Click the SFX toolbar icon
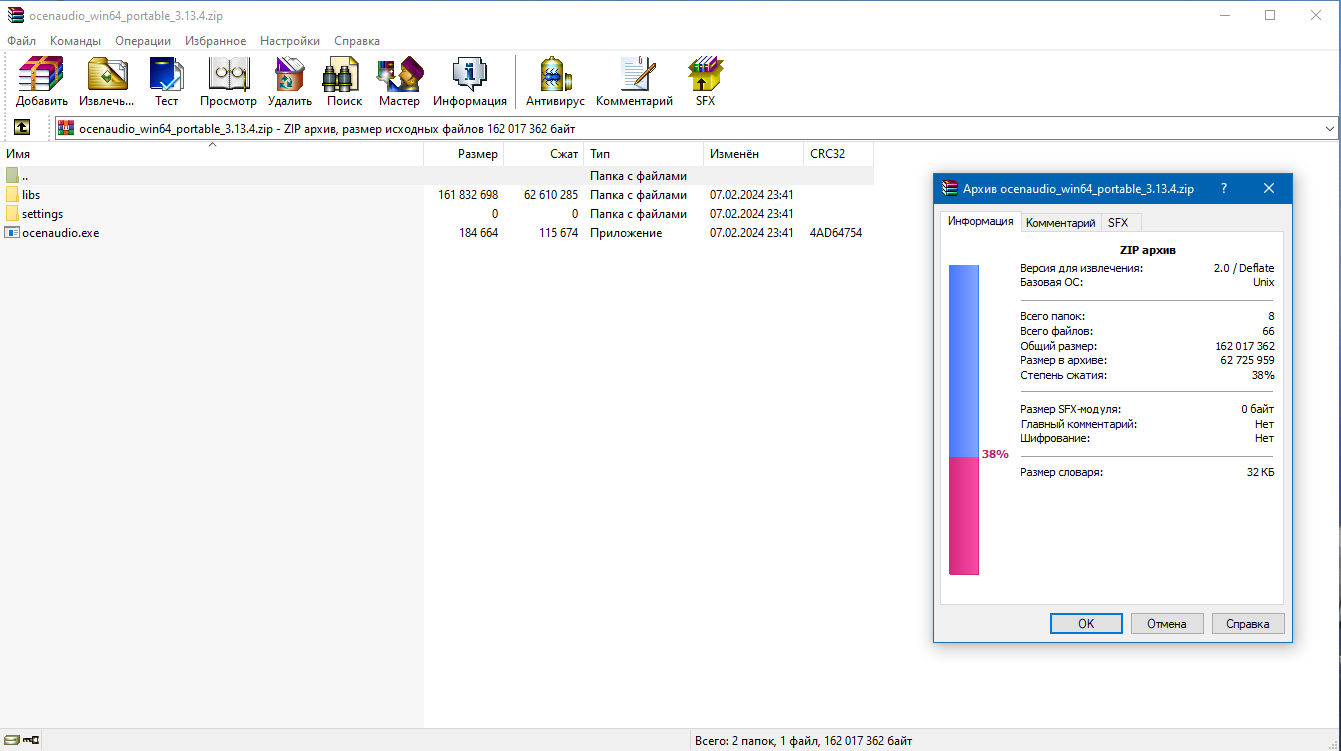 [705, 82]
